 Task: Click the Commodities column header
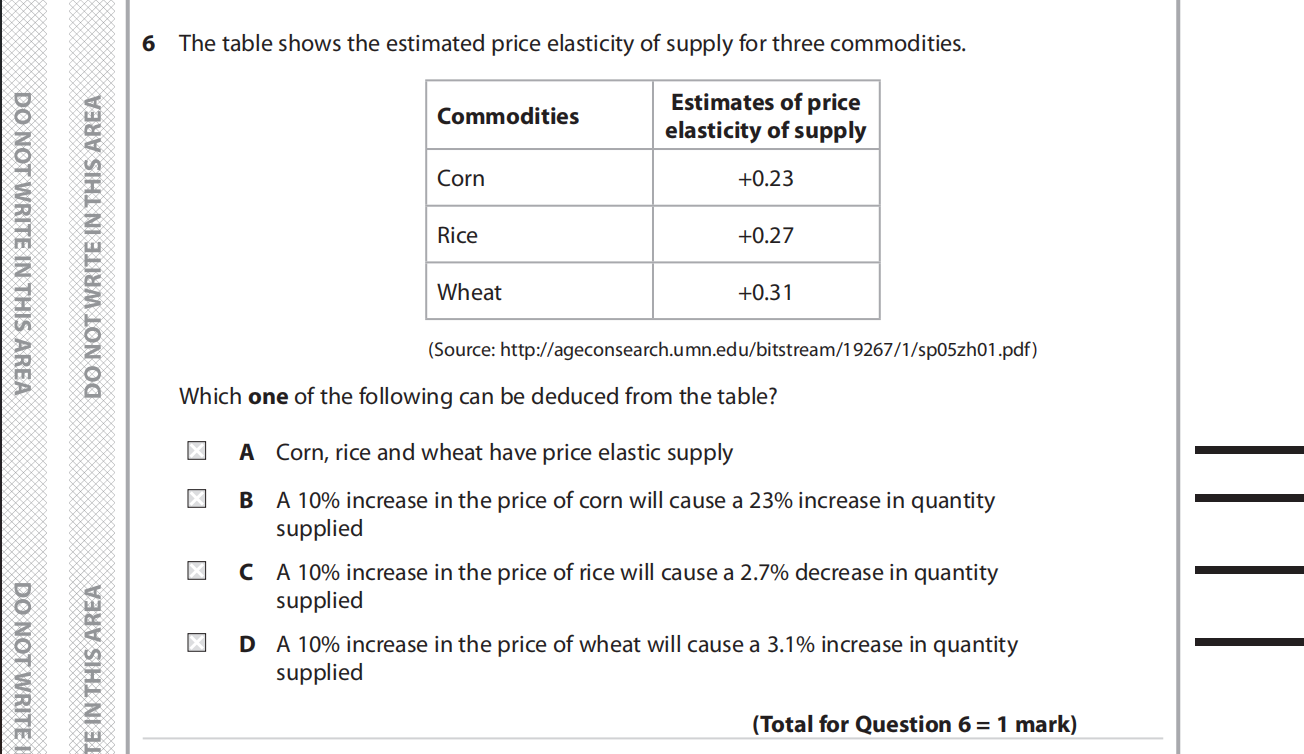pyautogui.click(x=508, y=116)
